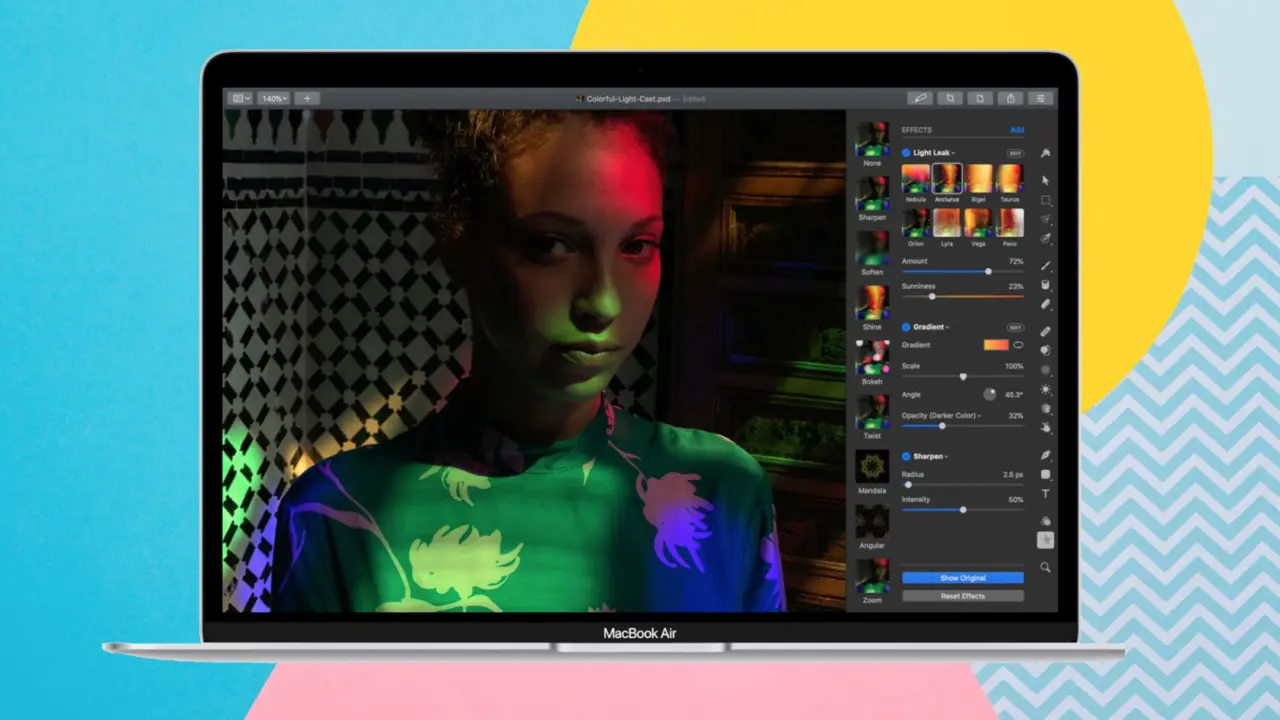Turn off the Sharpen effect checkbox
The width and height of the screenshot is (1280, 720).
tap(906, 456)
